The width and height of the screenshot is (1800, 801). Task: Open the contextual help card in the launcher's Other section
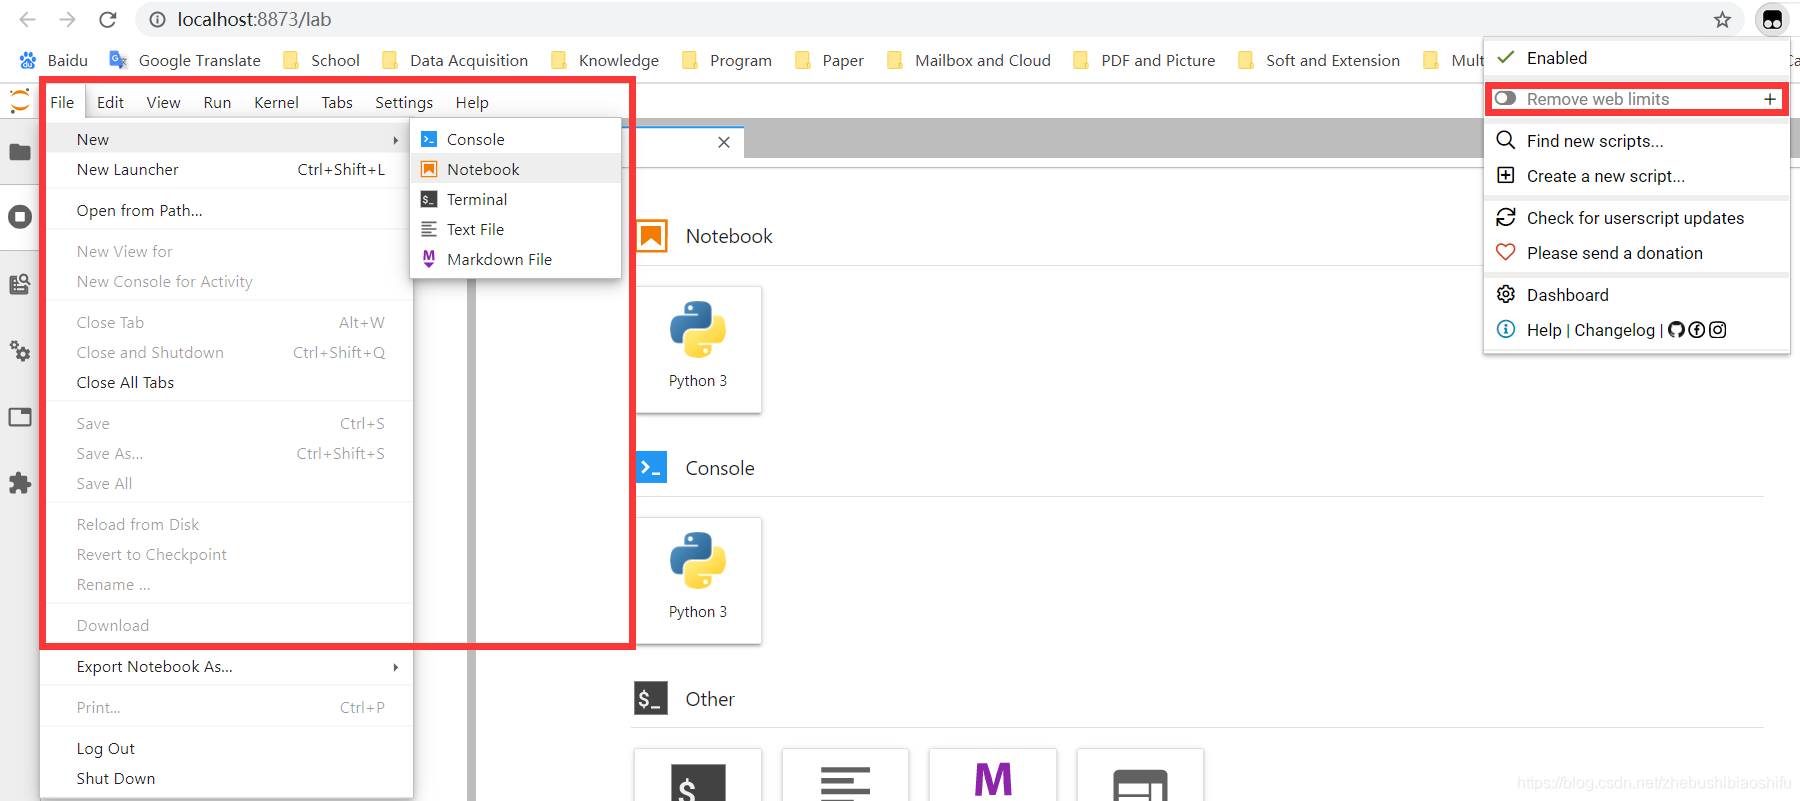point(1140,775)
